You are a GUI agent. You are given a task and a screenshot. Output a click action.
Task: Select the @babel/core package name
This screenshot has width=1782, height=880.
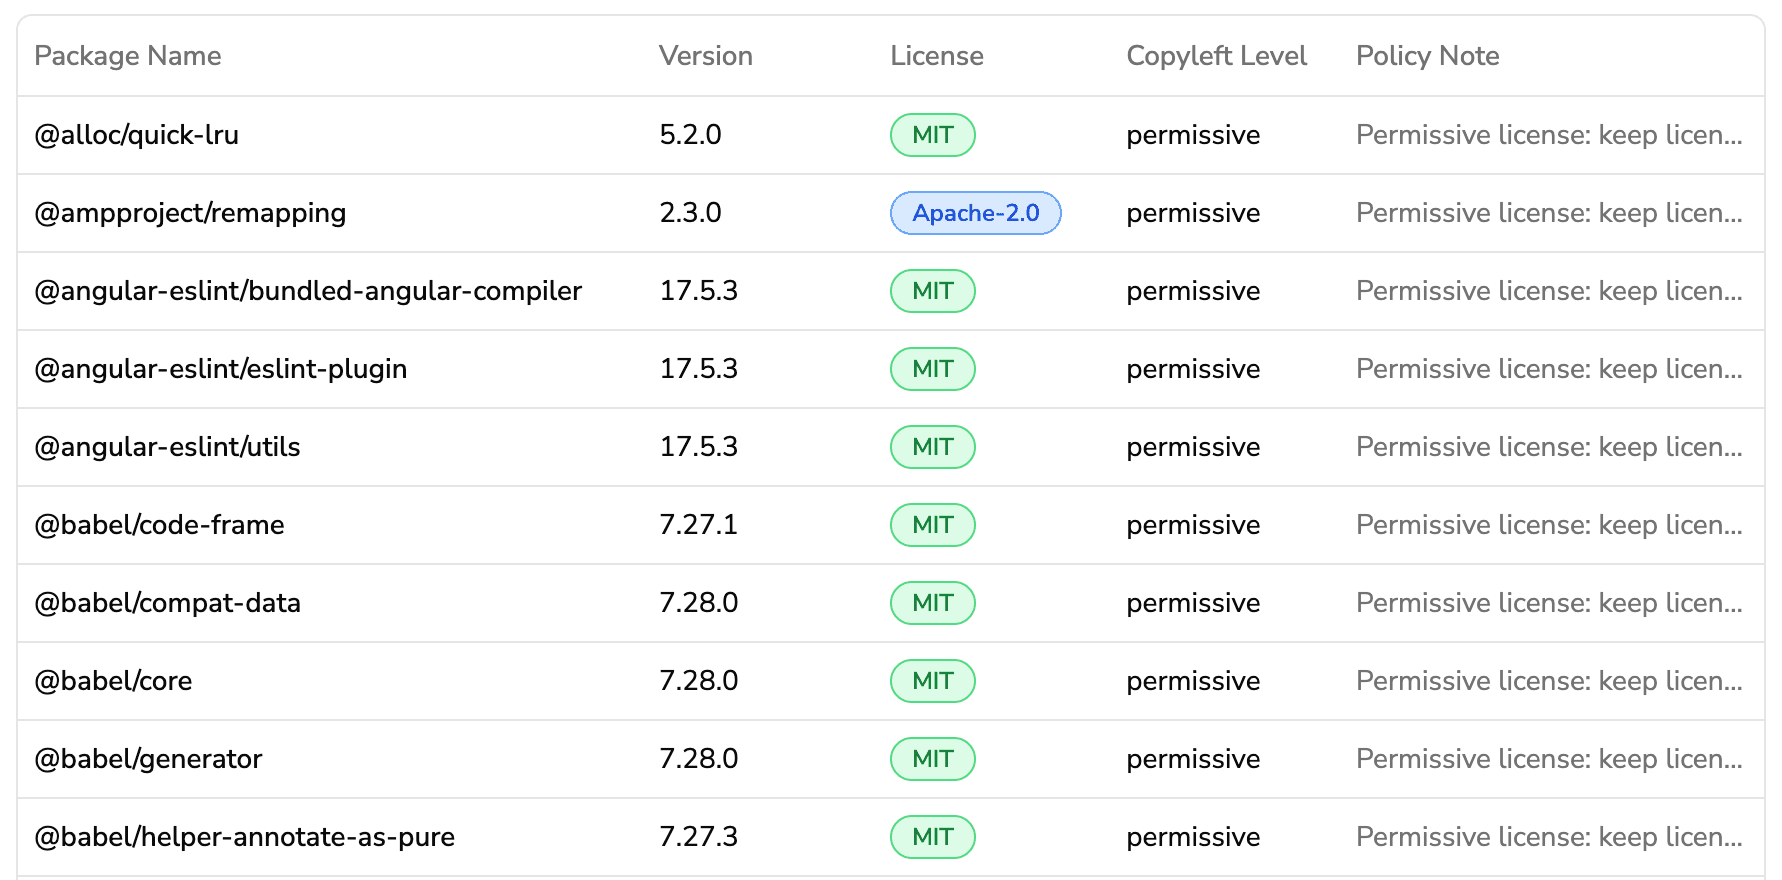[x=113, y=681]
